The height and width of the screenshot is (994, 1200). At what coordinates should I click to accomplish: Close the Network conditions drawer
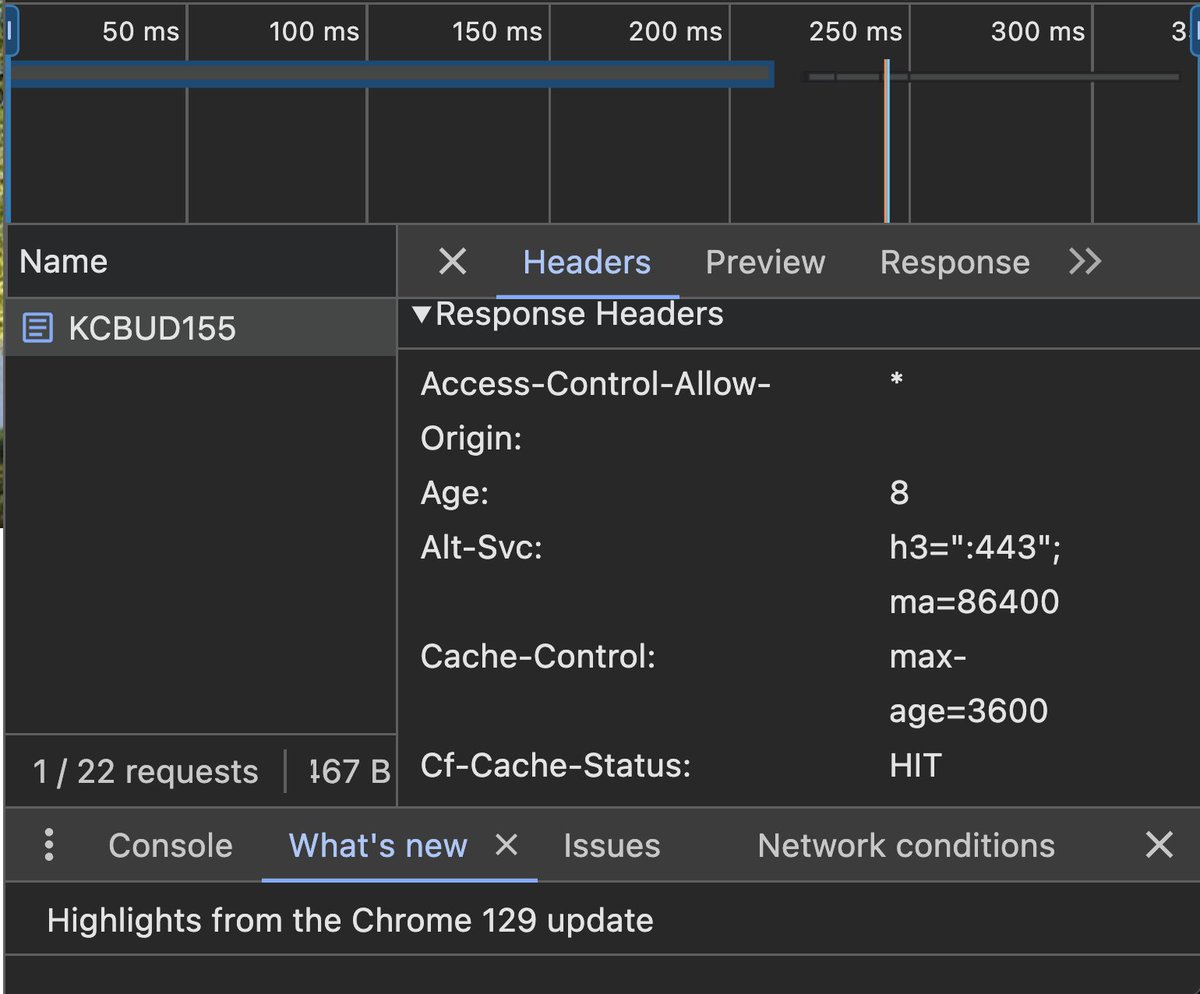pyautogui.click(x=1158, y=845)
